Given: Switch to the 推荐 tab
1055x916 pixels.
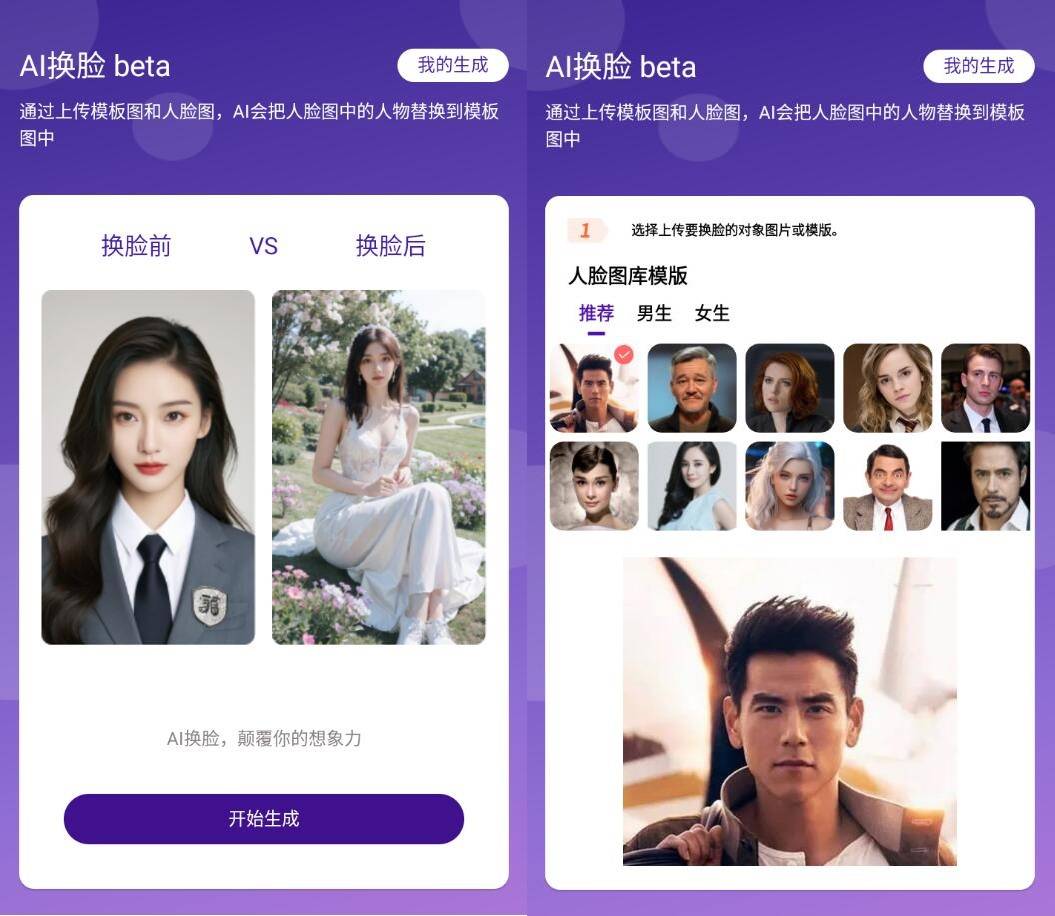Looking at the screenshot, I should (596, 313).
